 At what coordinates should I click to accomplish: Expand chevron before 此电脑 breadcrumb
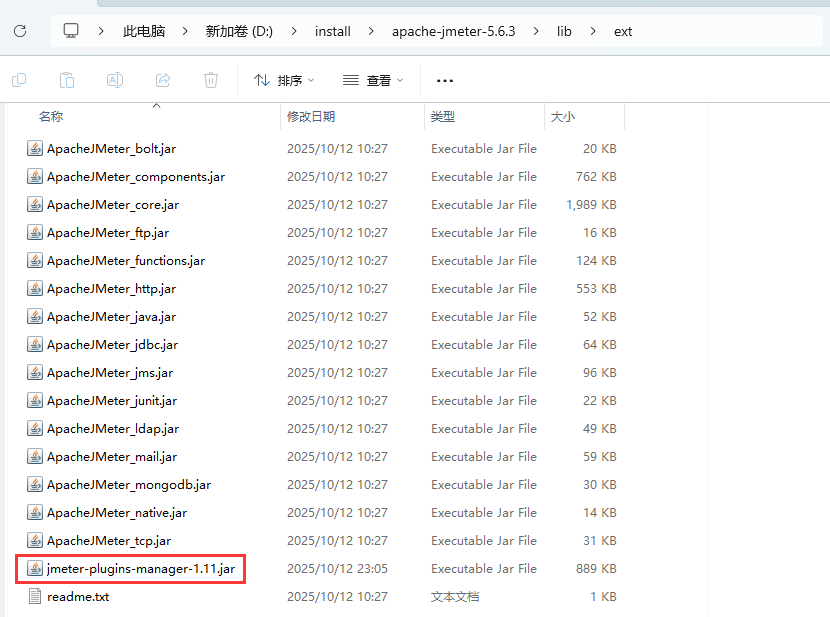click(101, 31)
